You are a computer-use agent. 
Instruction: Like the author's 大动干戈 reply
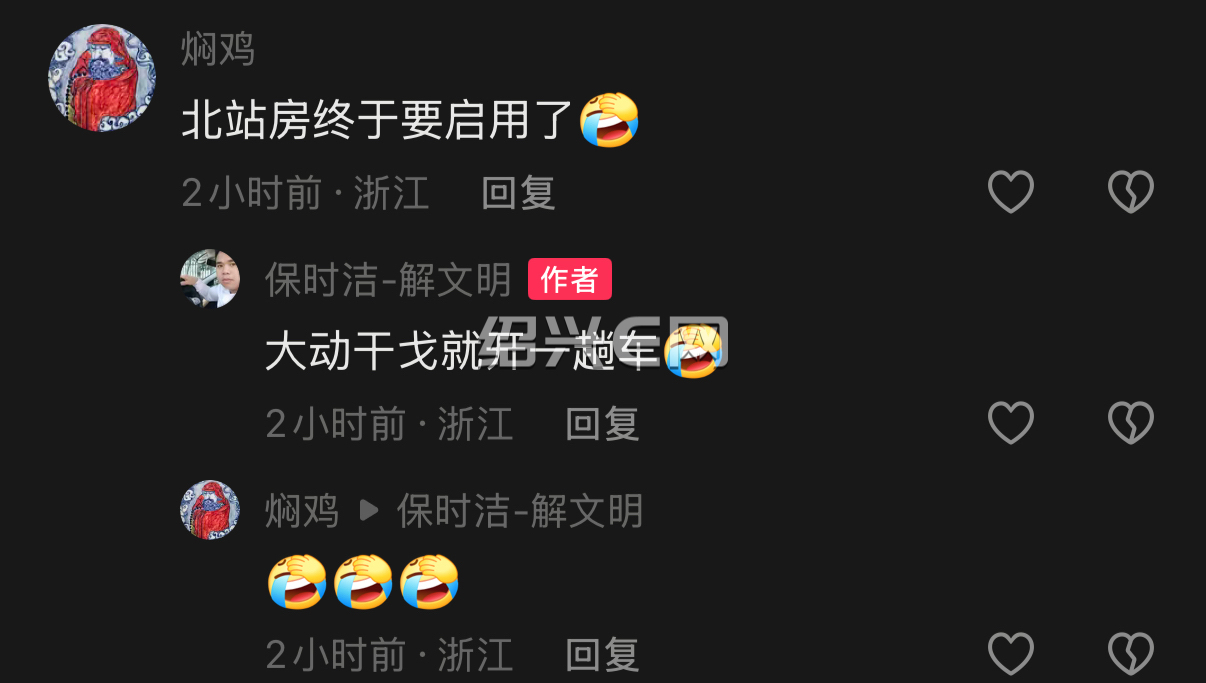point(1011,423)
